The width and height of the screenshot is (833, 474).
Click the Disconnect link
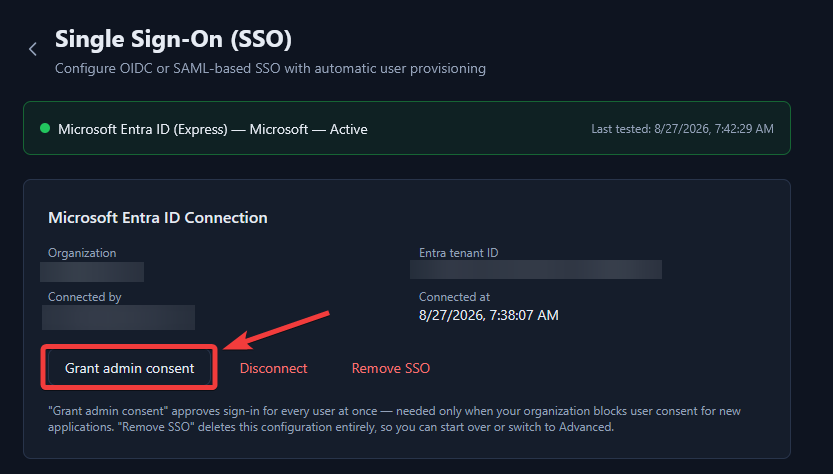pos(273,368)
